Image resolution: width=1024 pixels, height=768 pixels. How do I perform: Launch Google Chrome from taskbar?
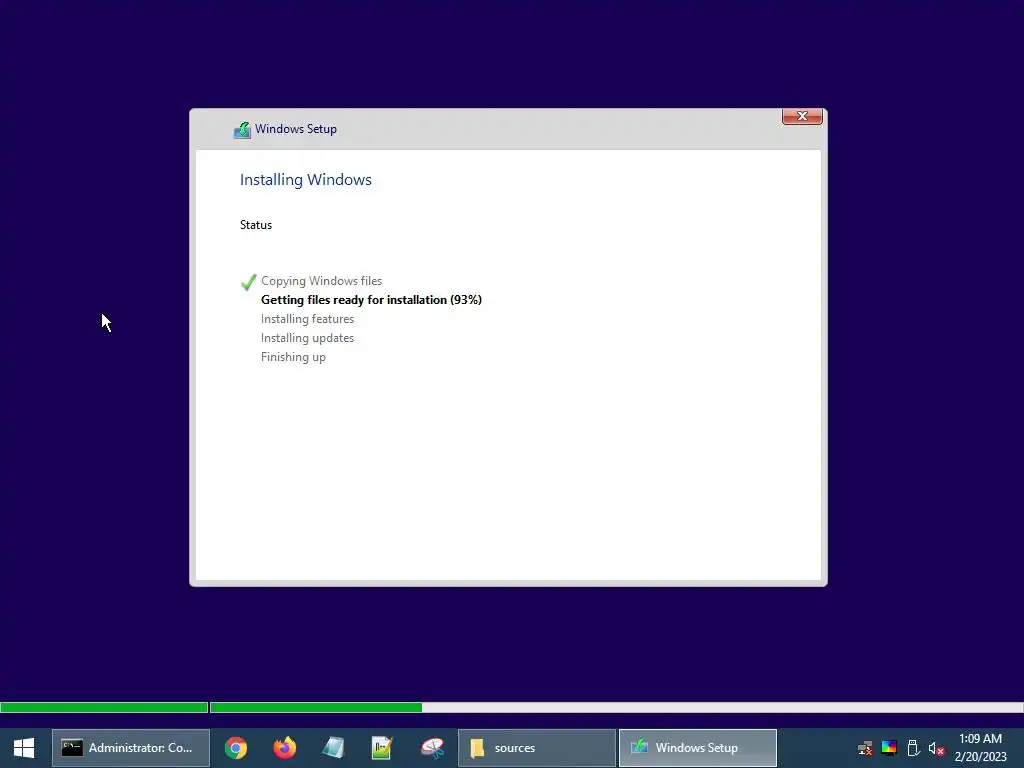pos(236,748)
